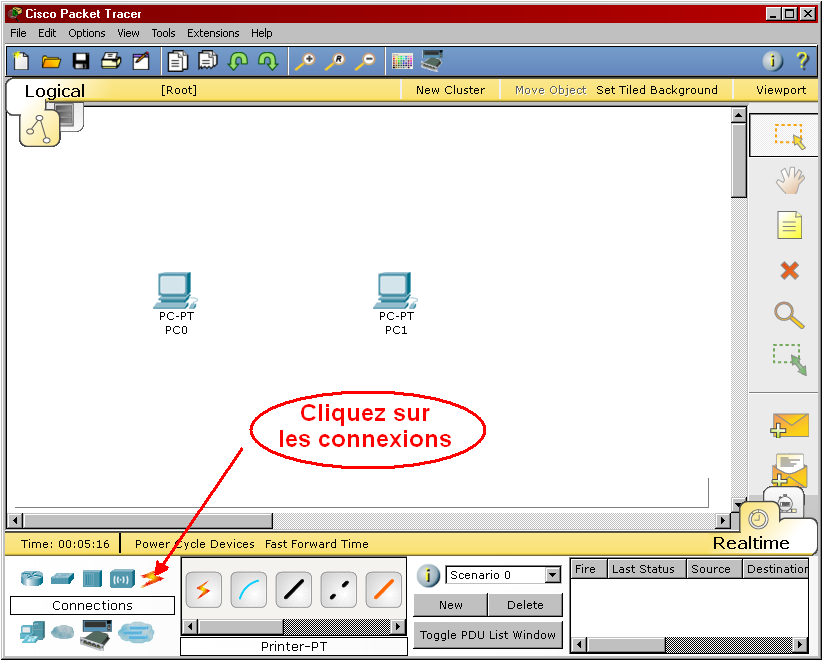Choose the Select tool in right panel
This screenshot has height=662, width=824.
(789, 136)
